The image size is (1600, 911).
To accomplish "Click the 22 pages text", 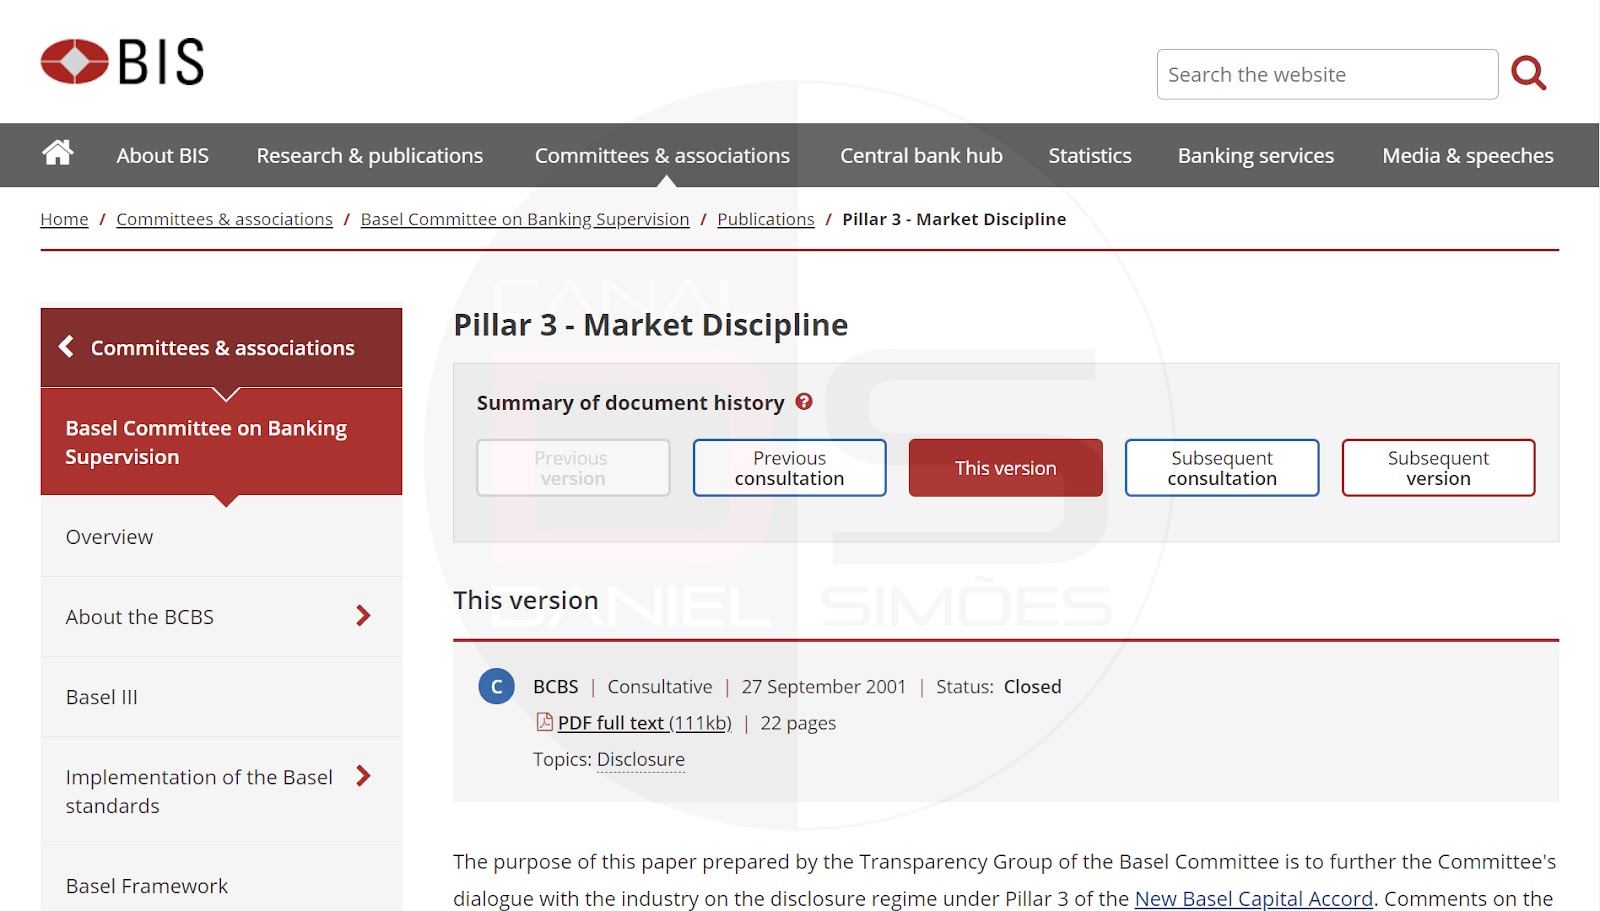I will coord(798,723).
